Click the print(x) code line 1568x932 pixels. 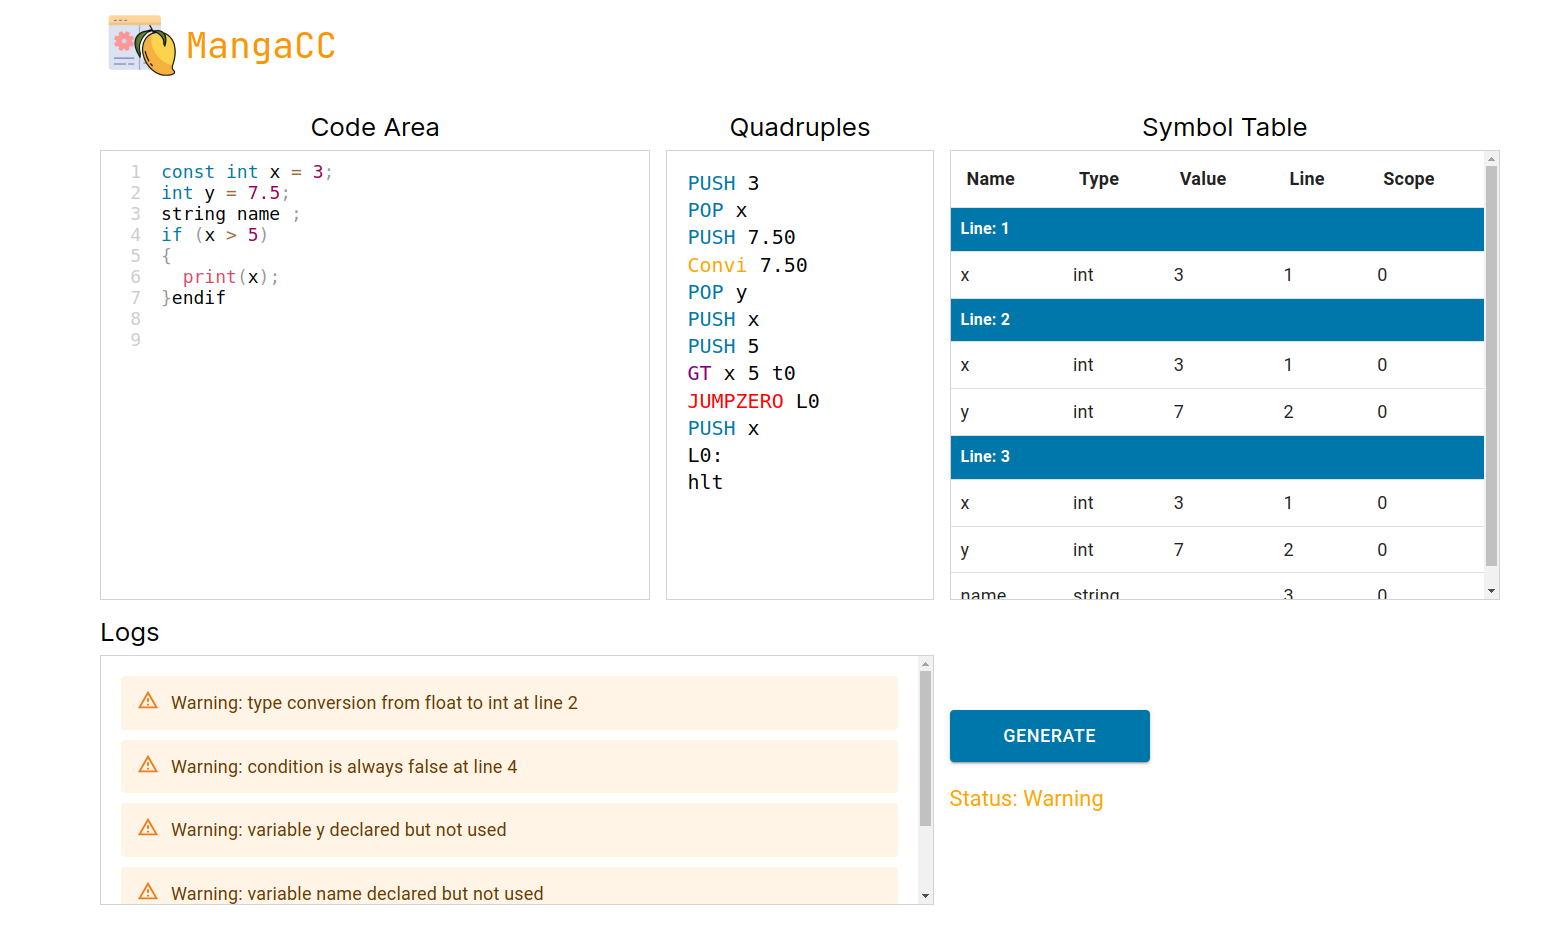tap(231, 277)
